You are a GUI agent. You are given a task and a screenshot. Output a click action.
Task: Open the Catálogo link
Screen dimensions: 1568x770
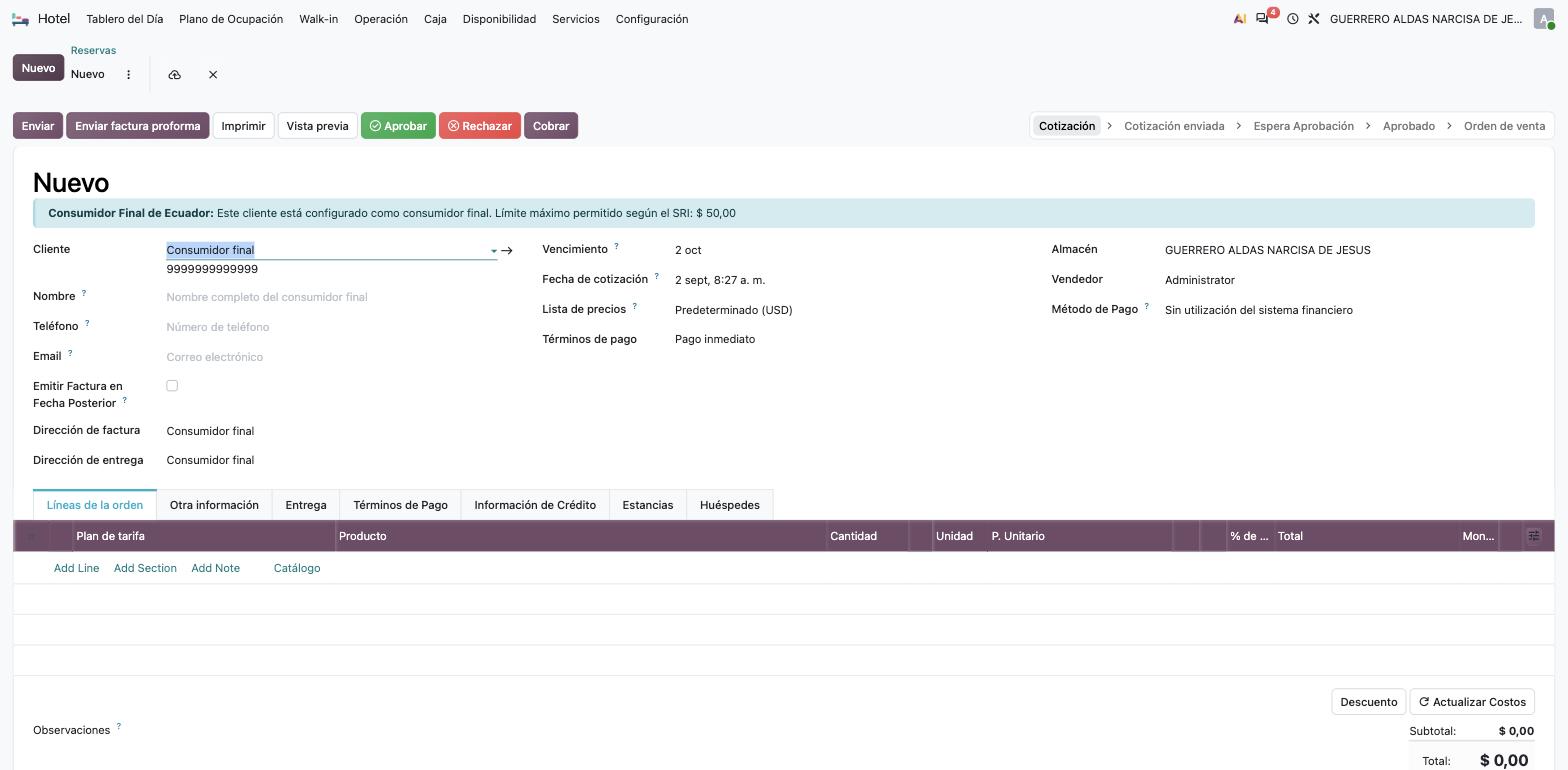pos(297,568)
